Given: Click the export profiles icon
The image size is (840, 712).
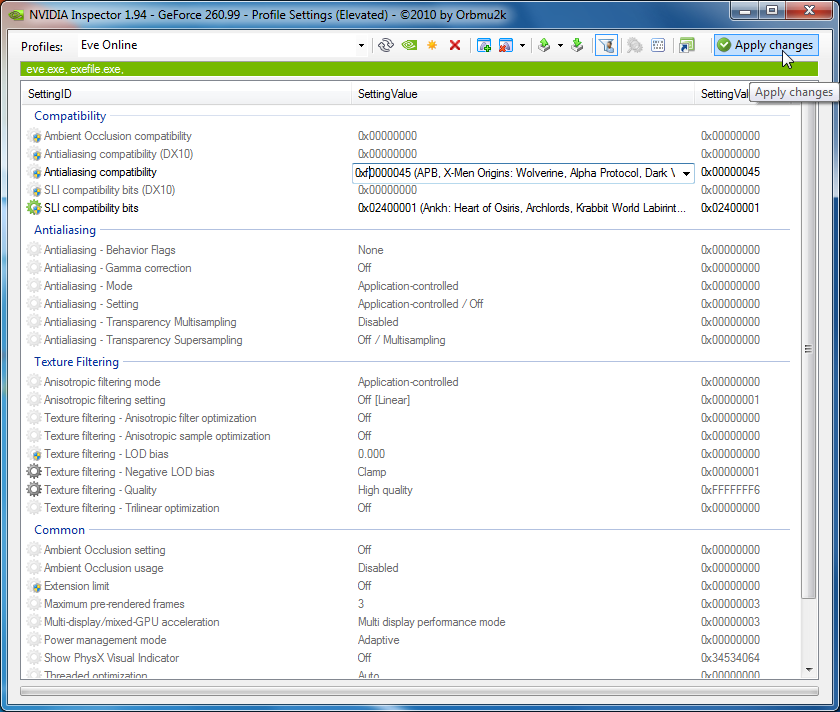Looking at the screenshot, I should click(544, 45).
